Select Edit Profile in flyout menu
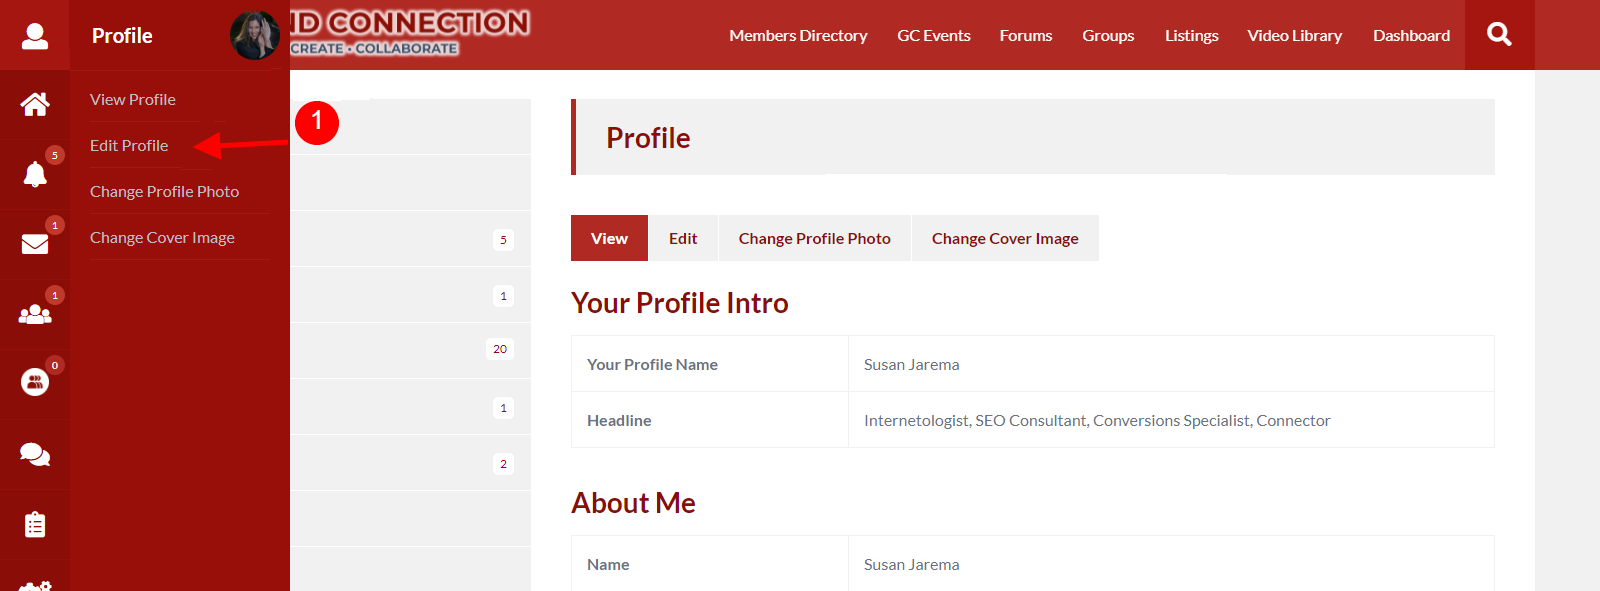This screenshot has height=591, width=1600. (x=129, y=145)
